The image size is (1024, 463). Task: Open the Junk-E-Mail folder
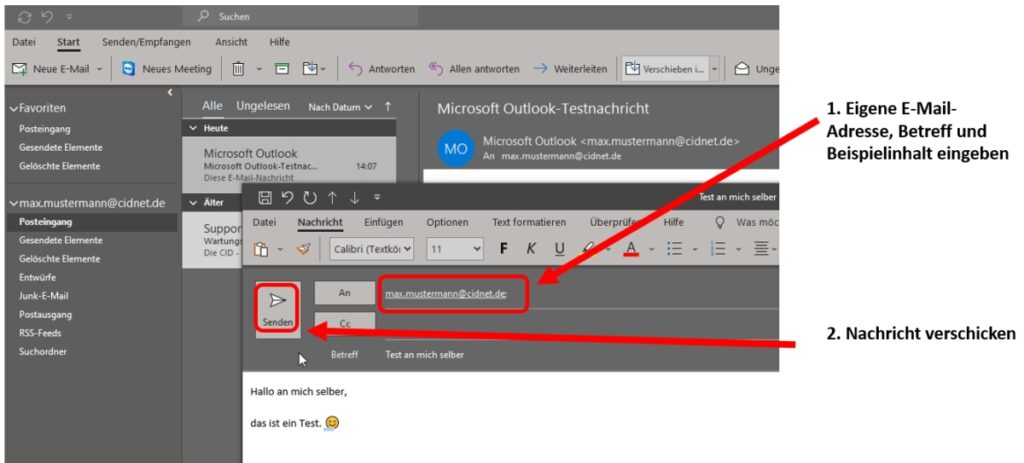(44, 296)
